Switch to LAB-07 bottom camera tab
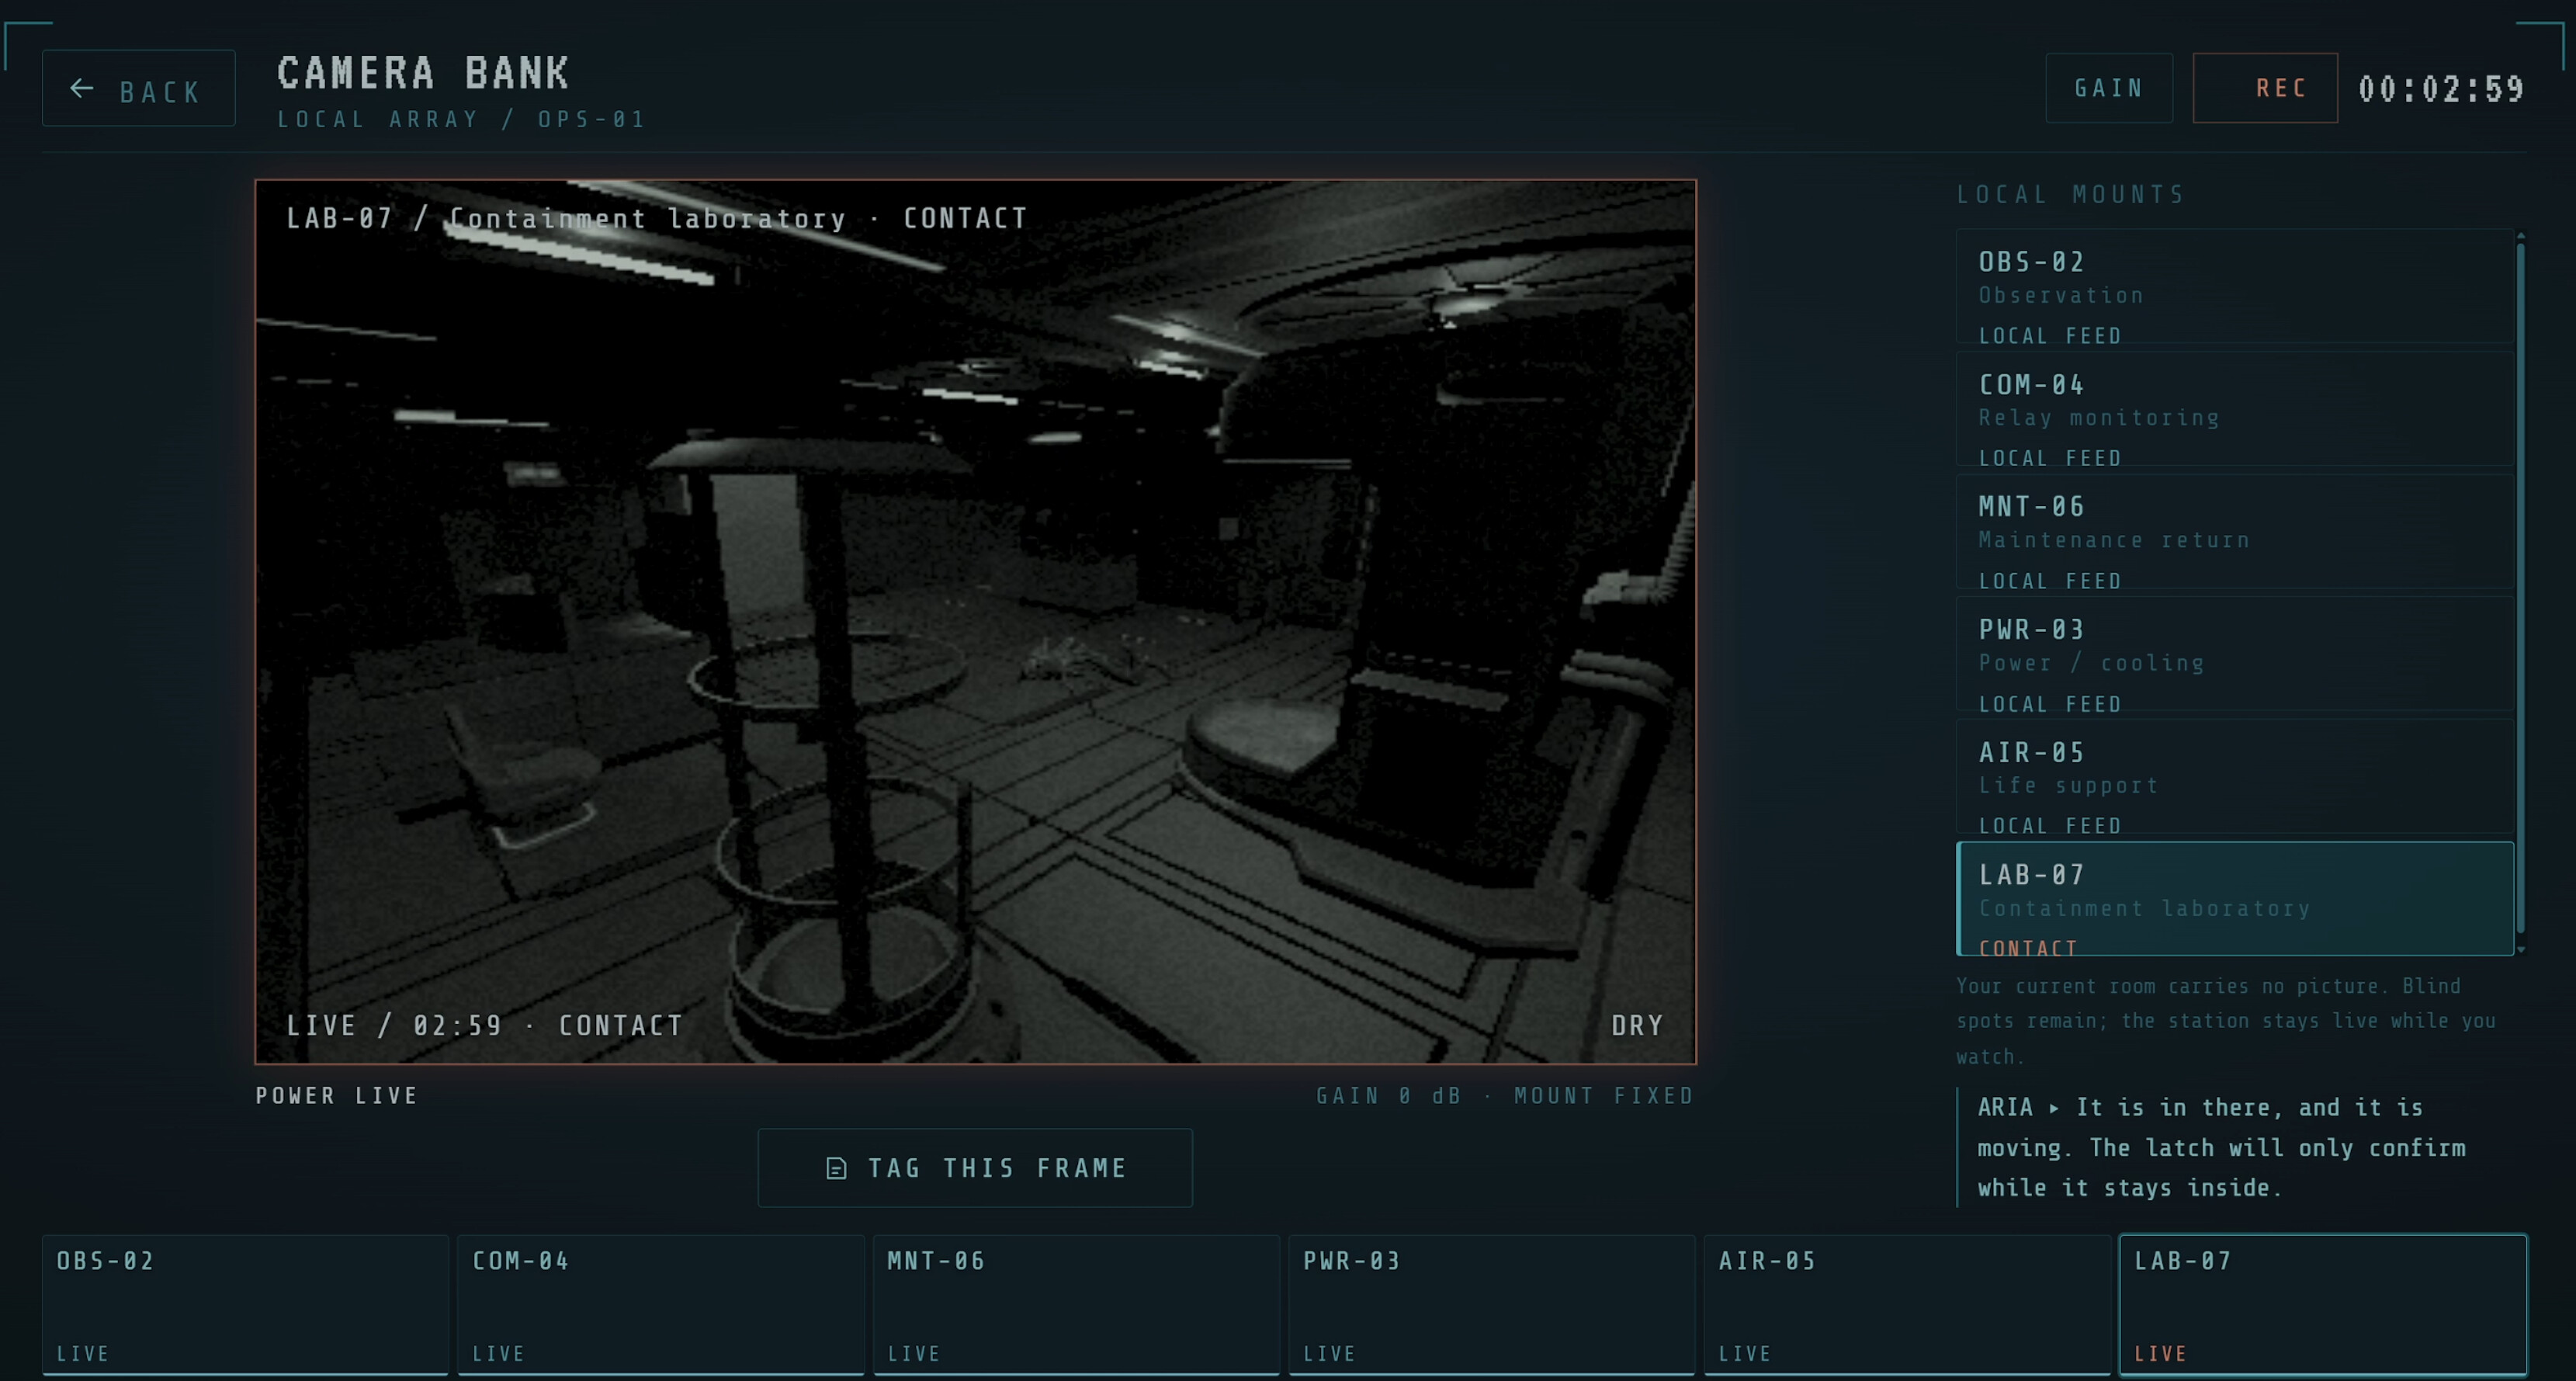 pos(2323,1305)
